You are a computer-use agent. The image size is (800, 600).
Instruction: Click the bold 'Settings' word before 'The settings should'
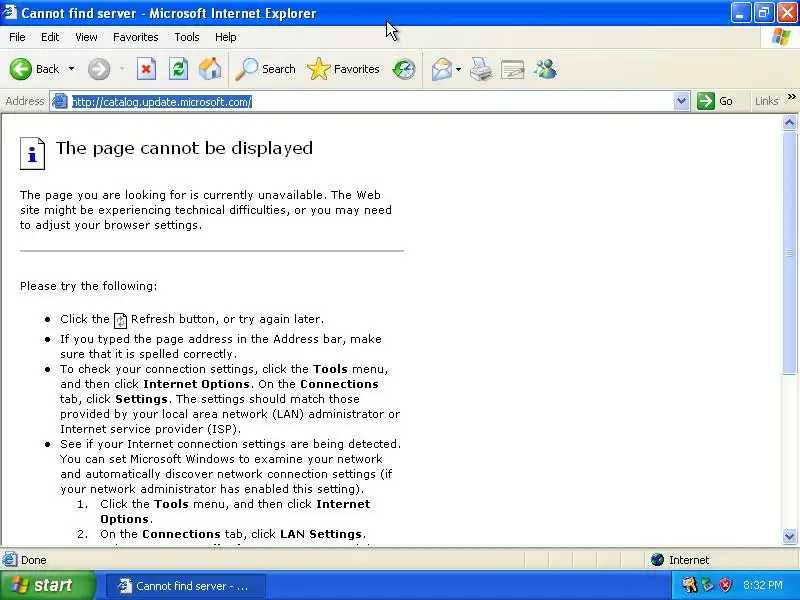[x=141, y=398]
